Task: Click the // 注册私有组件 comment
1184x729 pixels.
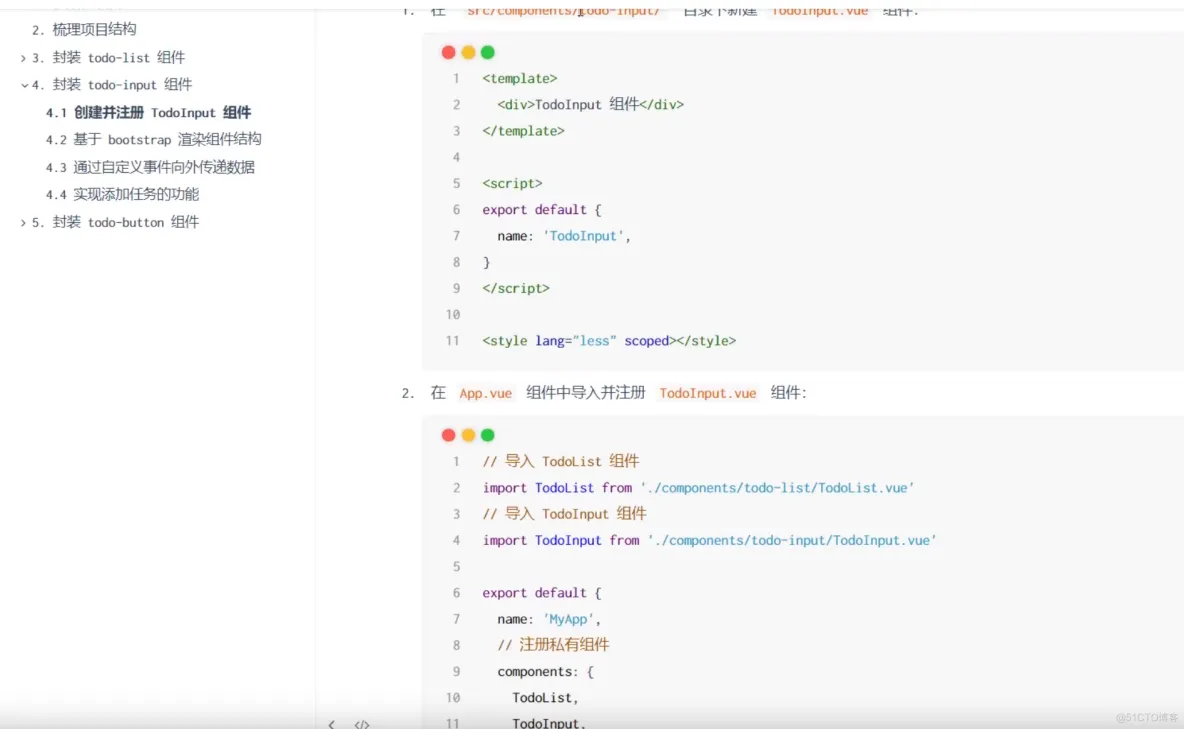Action: 553,645
